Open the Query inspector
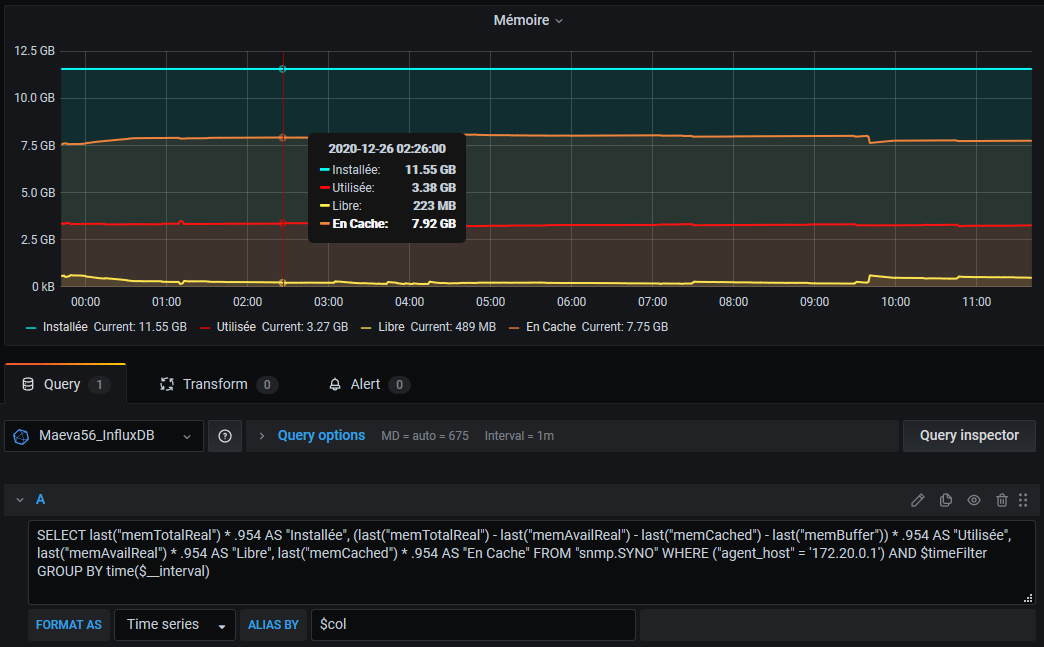The height and width of the screenshot is (647, 1044). point(968,436)
